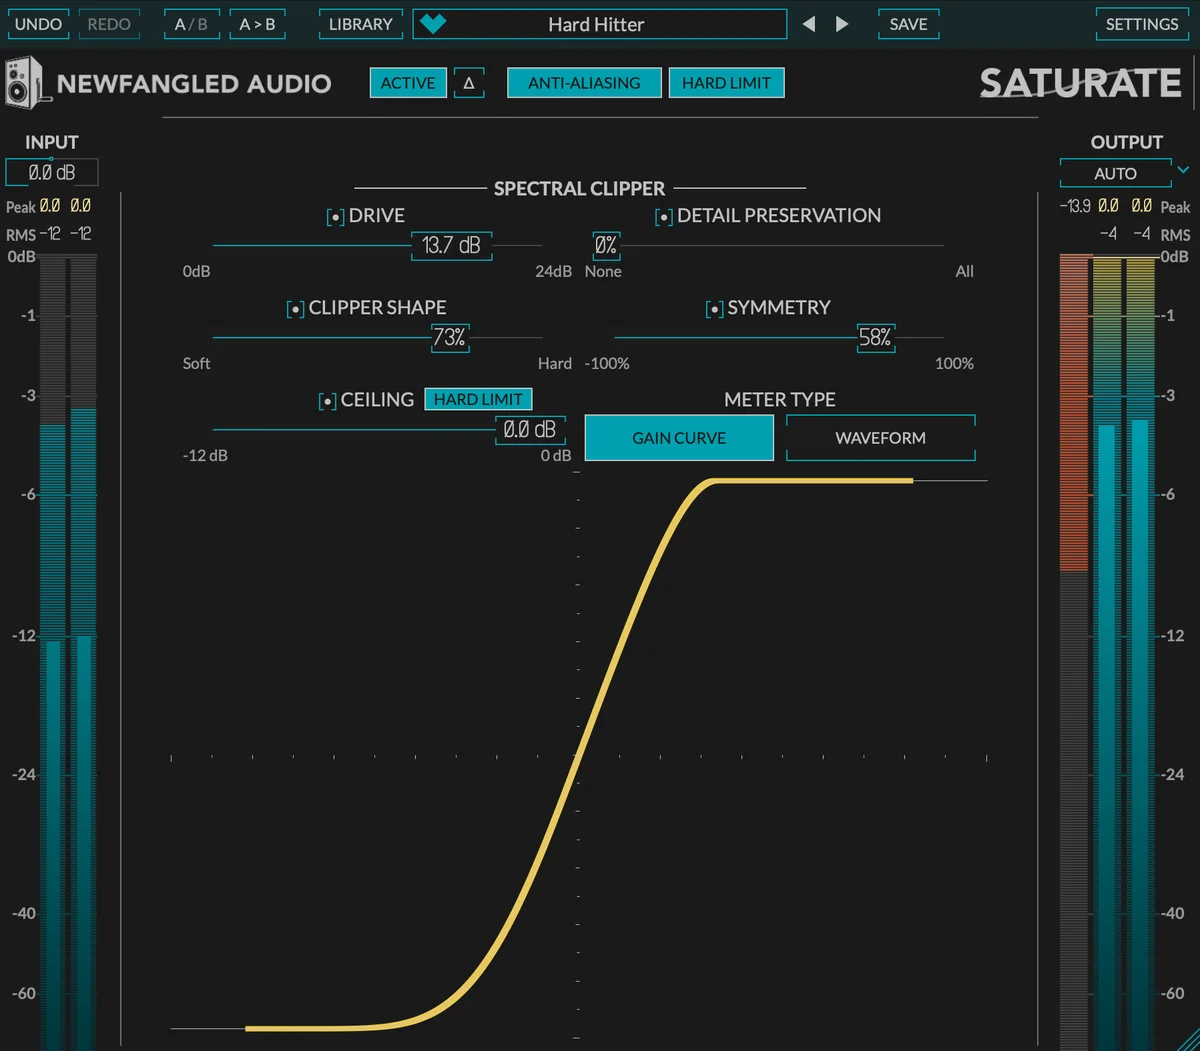Click the Meter Type label
This screenshot has height=1051, width=1200.
780,399
